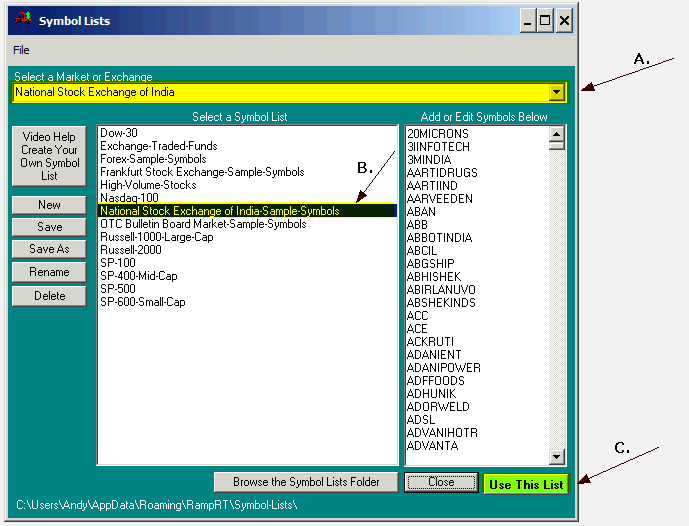This screenshot has height=526, width=689.
Task: Click the 20MICRONS symbol
Action: [438, 134]
